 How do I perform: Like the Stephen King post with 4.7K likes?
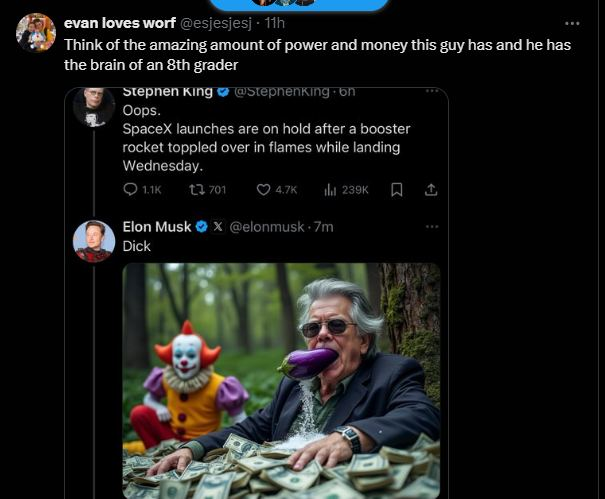264,190
